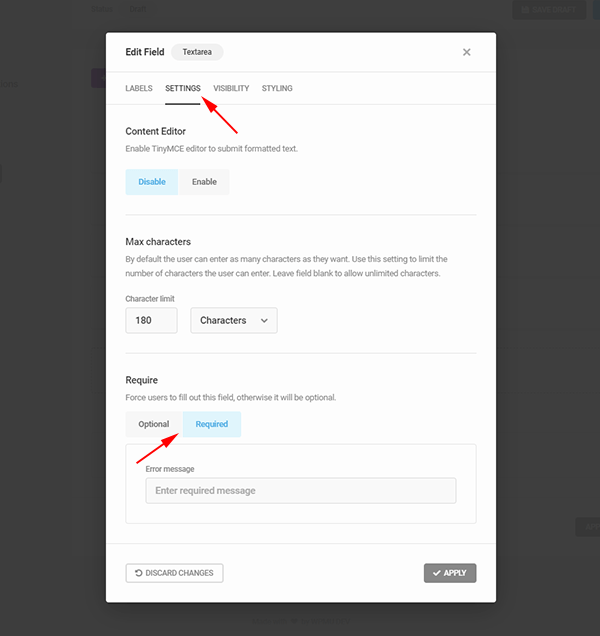
Task: Click the chevron arrow on Characters dropdown
Action: pos(264,321)
